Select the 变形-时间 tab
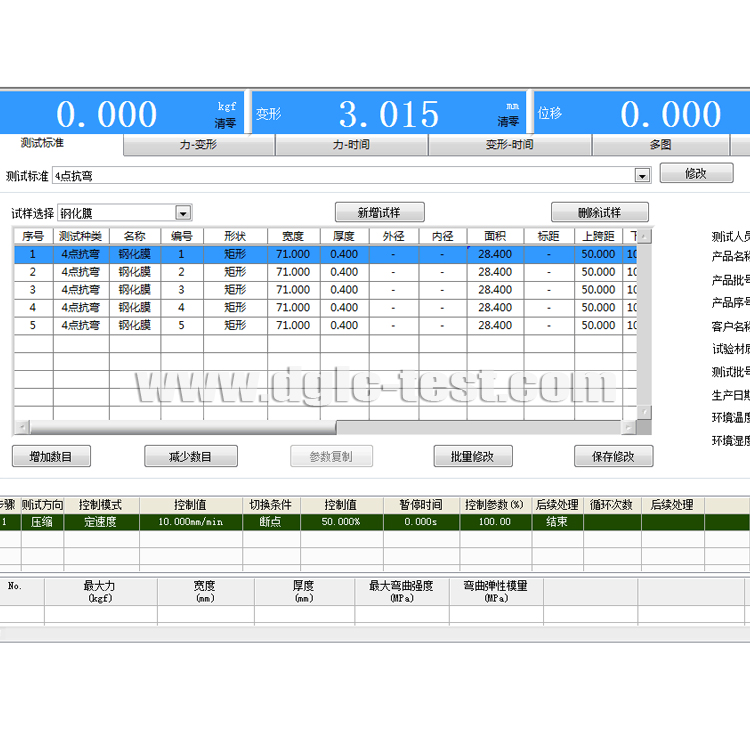 (x=509, y=145)
